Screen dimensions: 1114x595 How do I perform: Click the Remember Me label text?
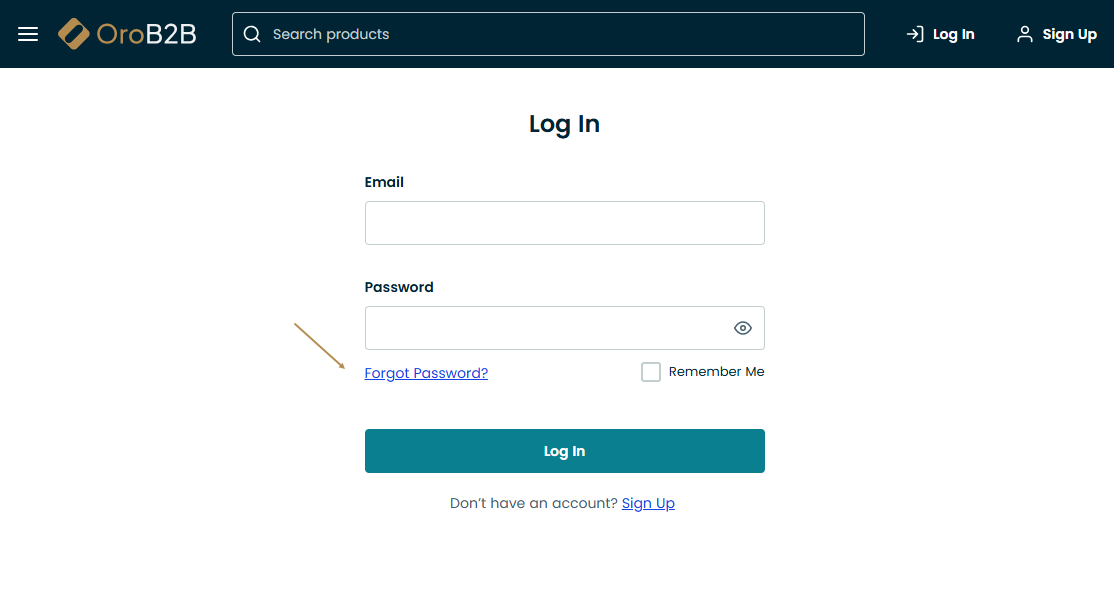coord(716,372)
